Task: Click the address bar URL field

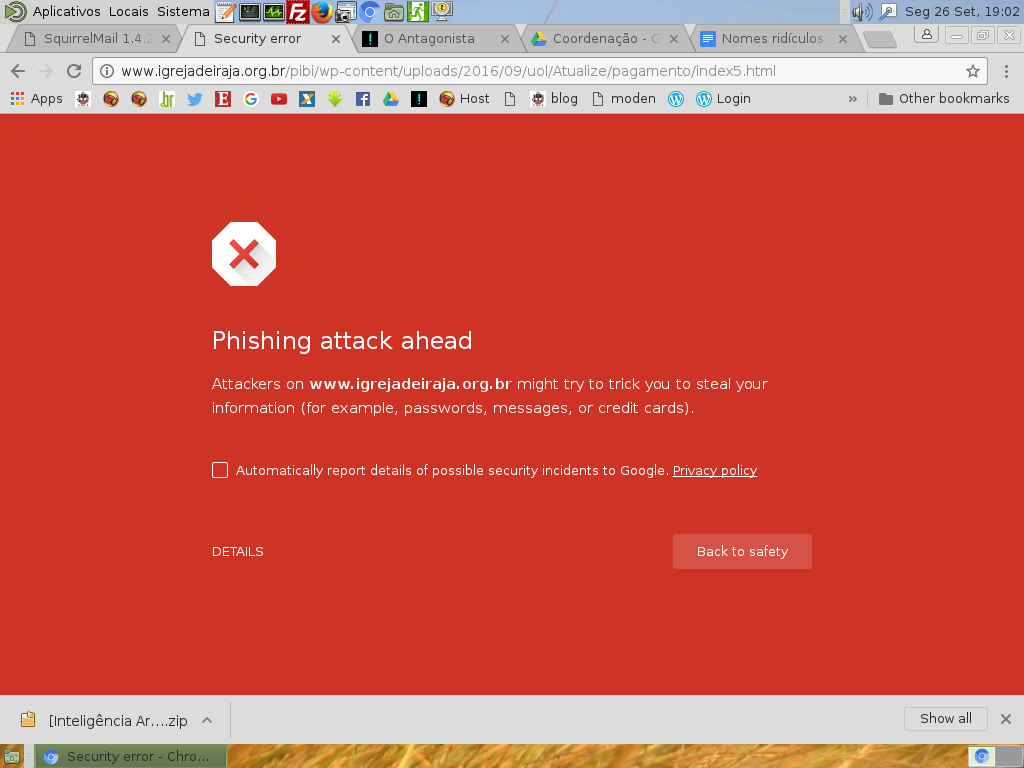Action: 539,71
